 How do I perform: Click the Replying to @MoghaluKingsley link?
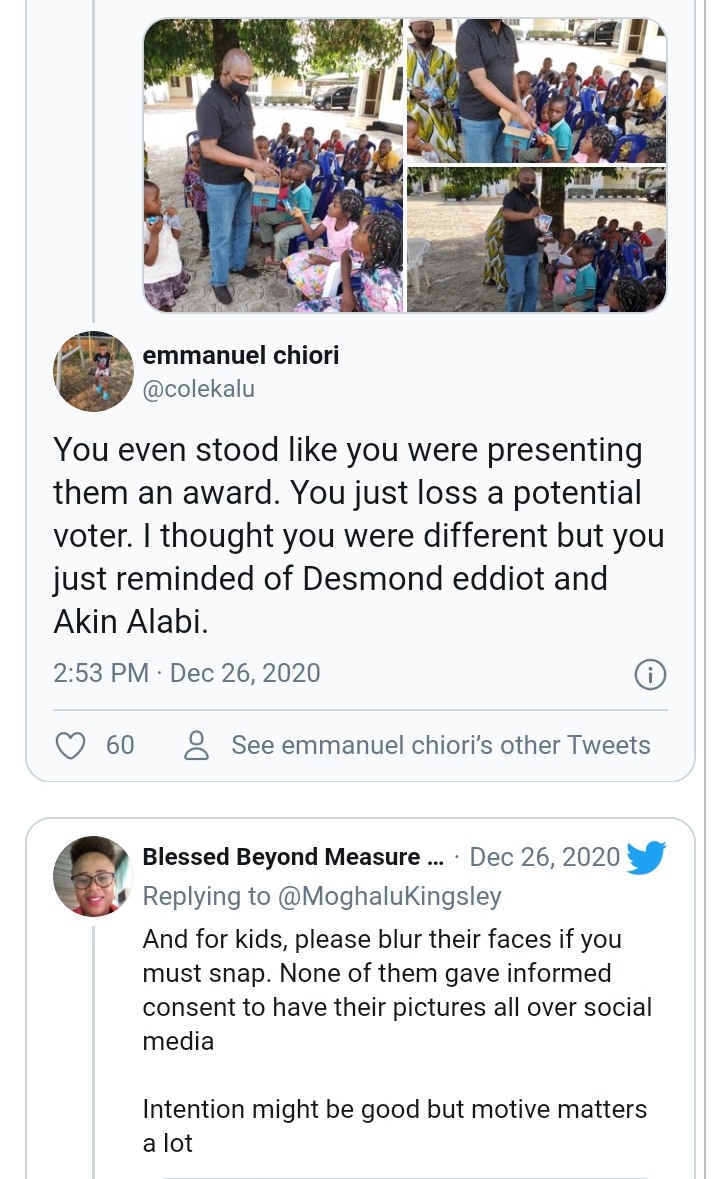pos(321,897)
